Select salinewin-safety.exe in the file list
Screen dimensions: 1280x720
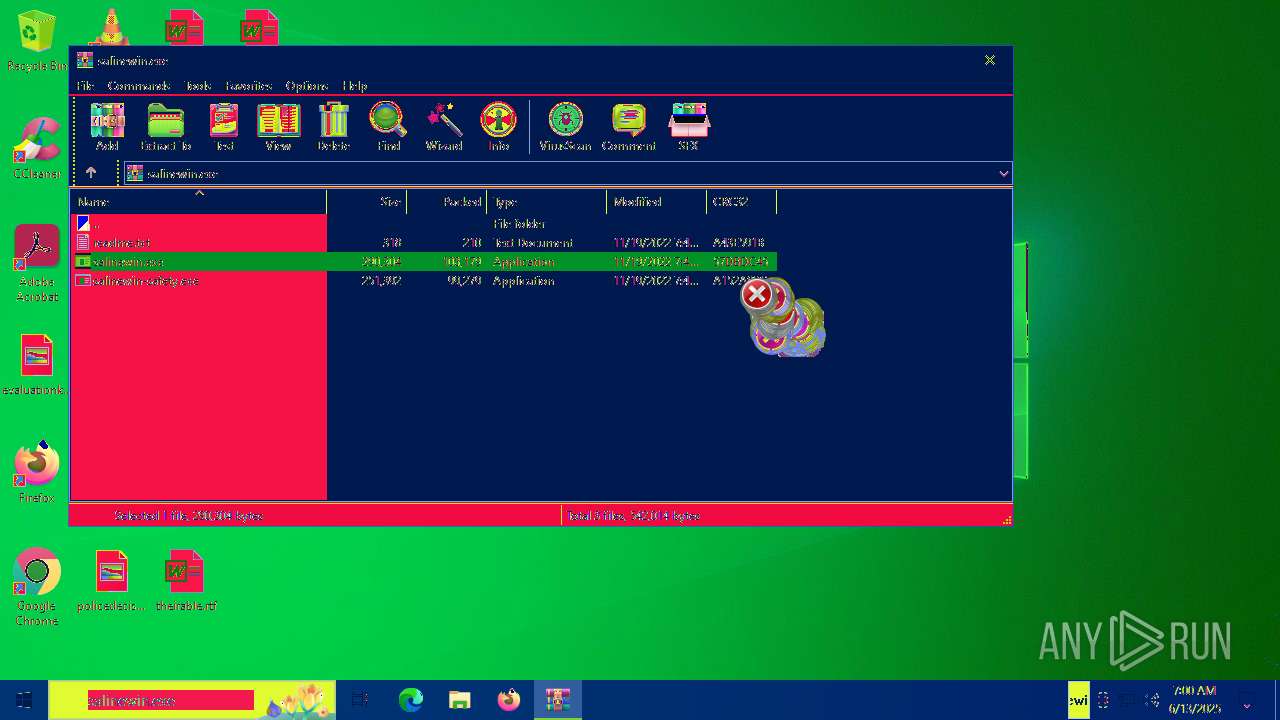(424, 281)
